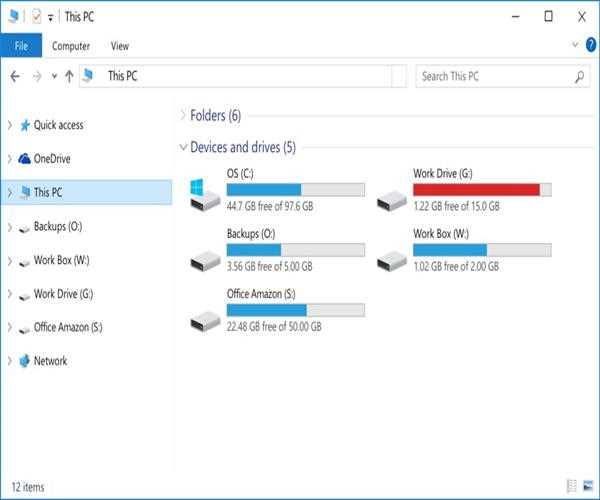Select the Work Box (W:) drive icon in content pane
This screenshot has height=500, width=600.
(391, 257)
